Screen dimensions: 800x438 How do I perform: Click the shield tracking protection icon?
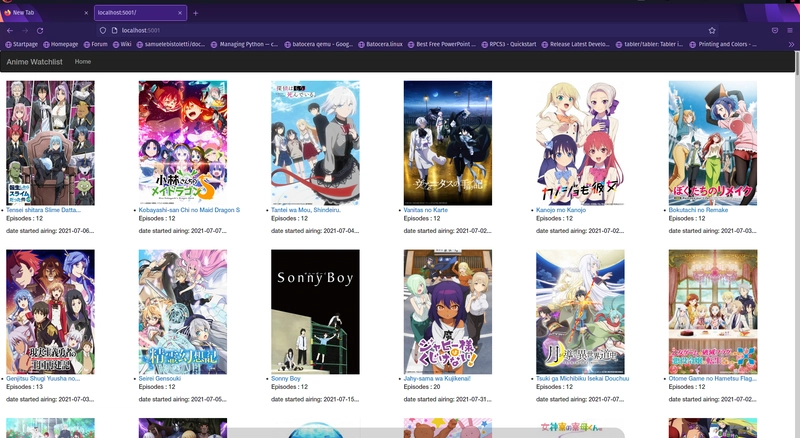coord(103,31)
